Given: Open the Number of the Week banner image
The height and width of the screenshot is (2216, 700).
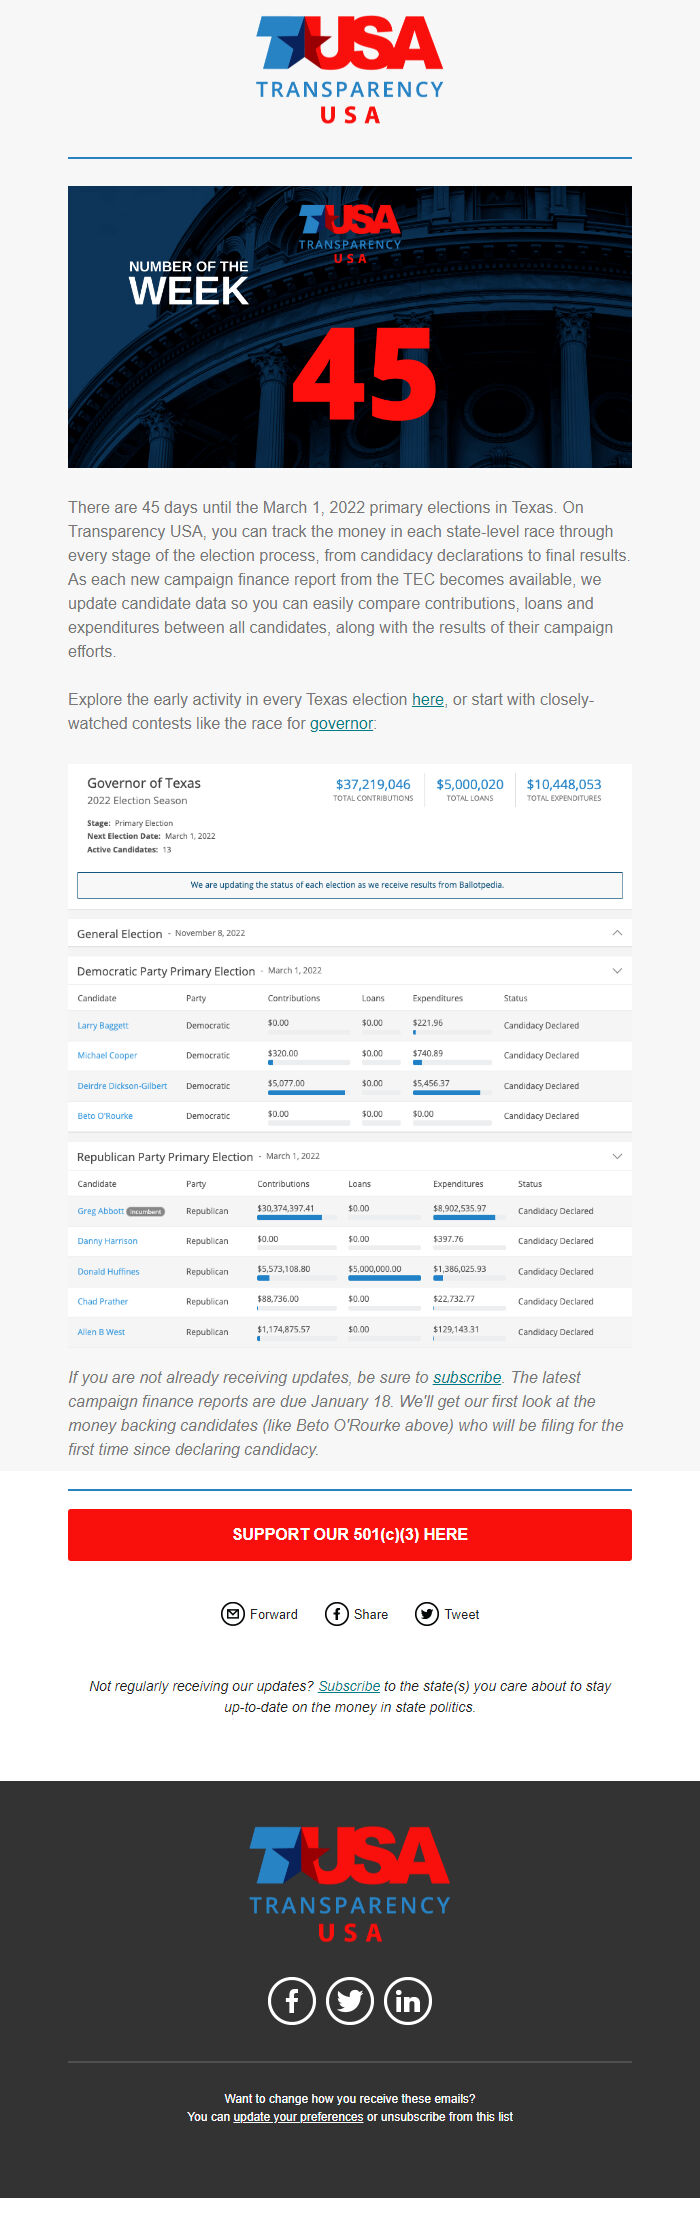Looking at the screenshot, I should (x=350, y=327).
